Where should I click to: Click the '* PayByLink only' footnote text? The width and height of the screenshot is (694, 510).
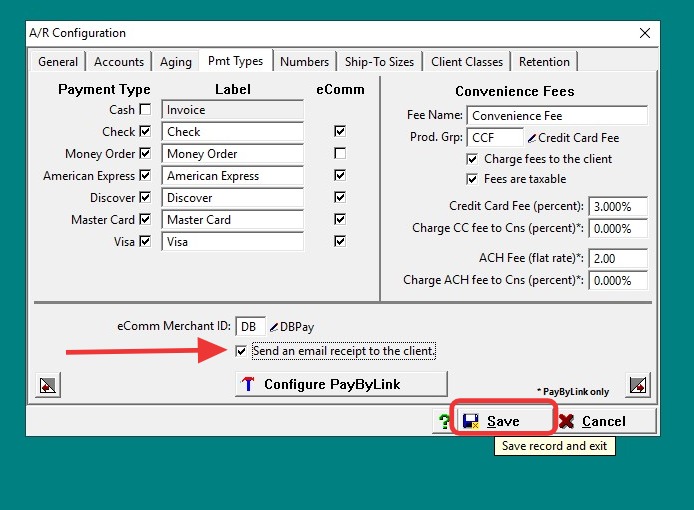(x=573, y=392)
